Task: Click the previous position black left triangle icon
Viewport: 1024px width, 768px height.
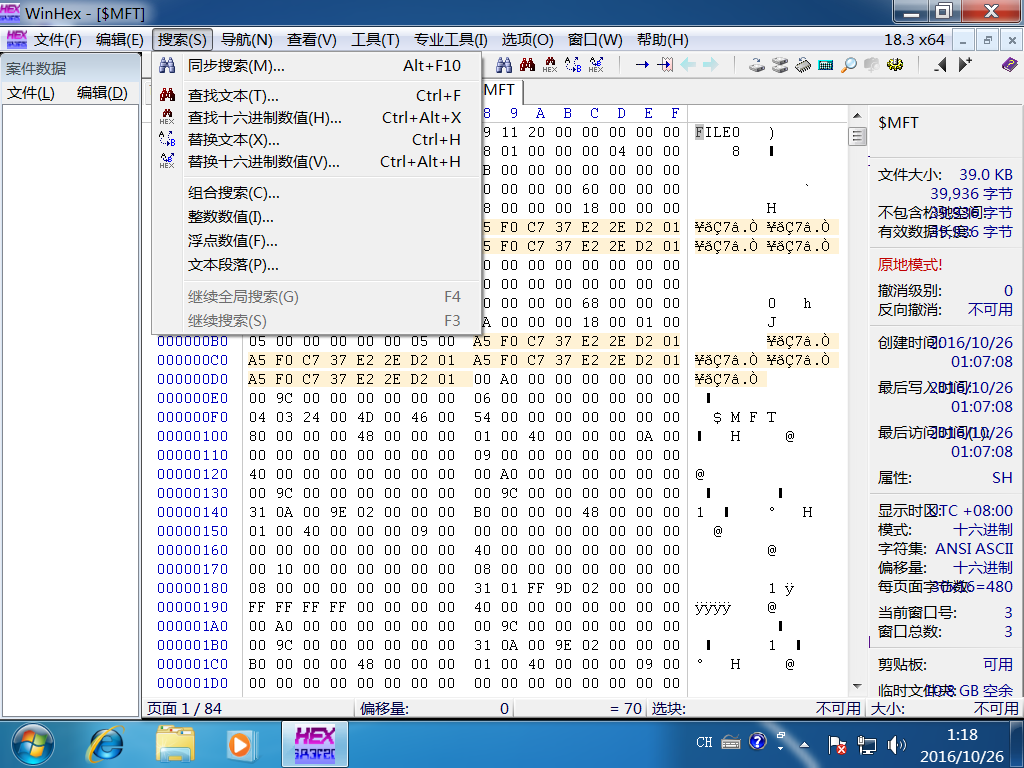Action: 940,65
